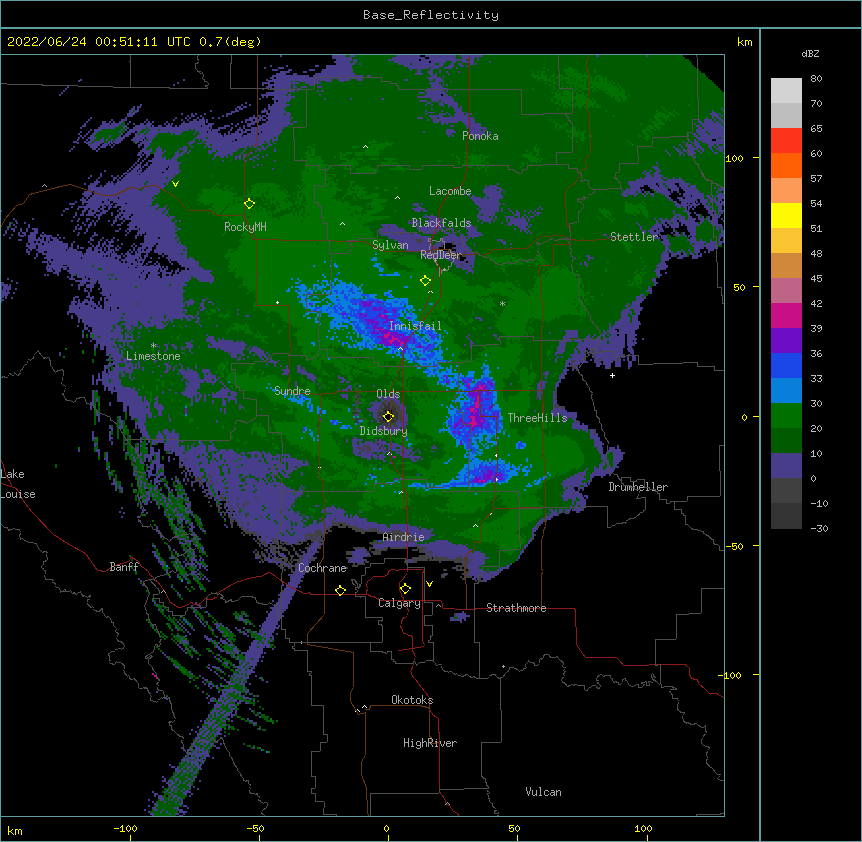The image size is (862, 842).
Task: Click the Olds city label
Action: point(388,394)
